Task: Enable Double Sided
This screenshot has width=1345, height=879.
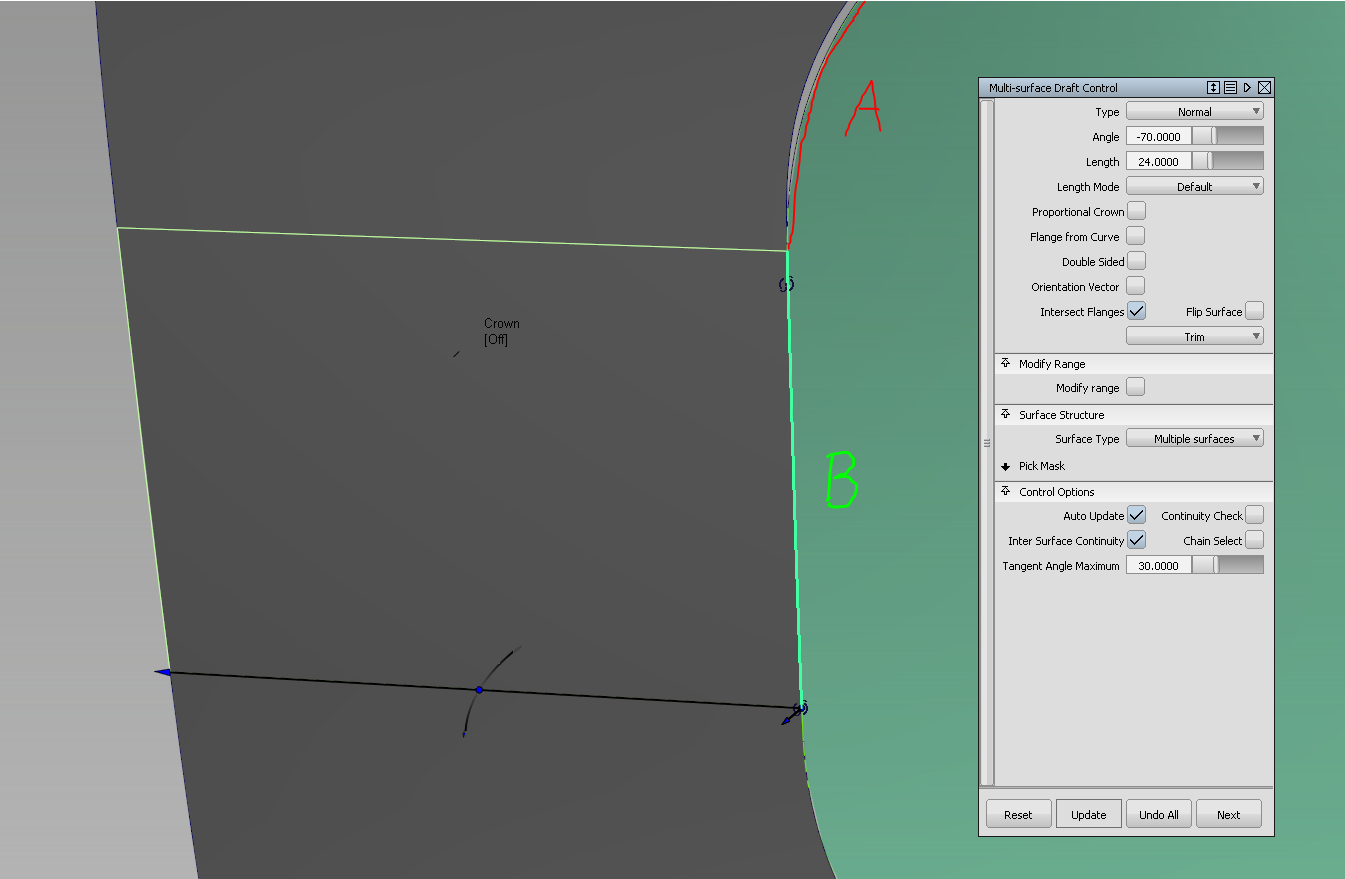Action: (1136, 261)
